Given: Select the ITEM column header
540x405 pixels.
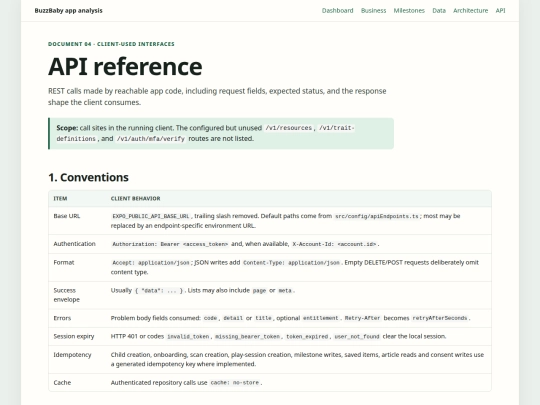Looking at the screenshot, I should point(60,199).
